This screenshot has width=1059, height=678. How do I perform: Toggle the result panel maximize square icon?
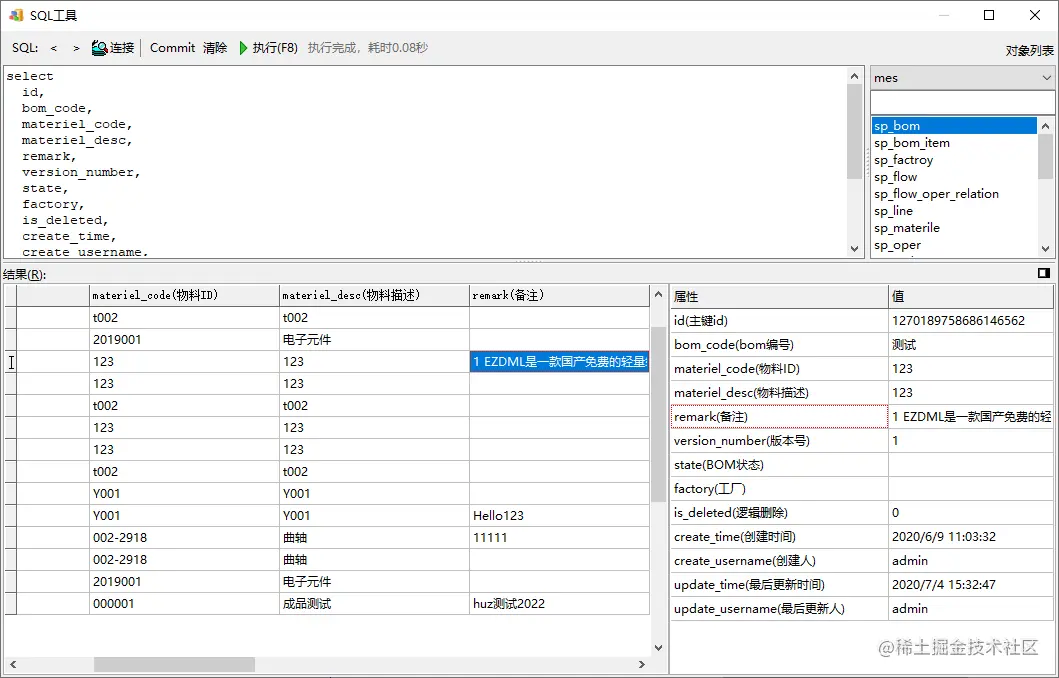[x=1043, y=273]
